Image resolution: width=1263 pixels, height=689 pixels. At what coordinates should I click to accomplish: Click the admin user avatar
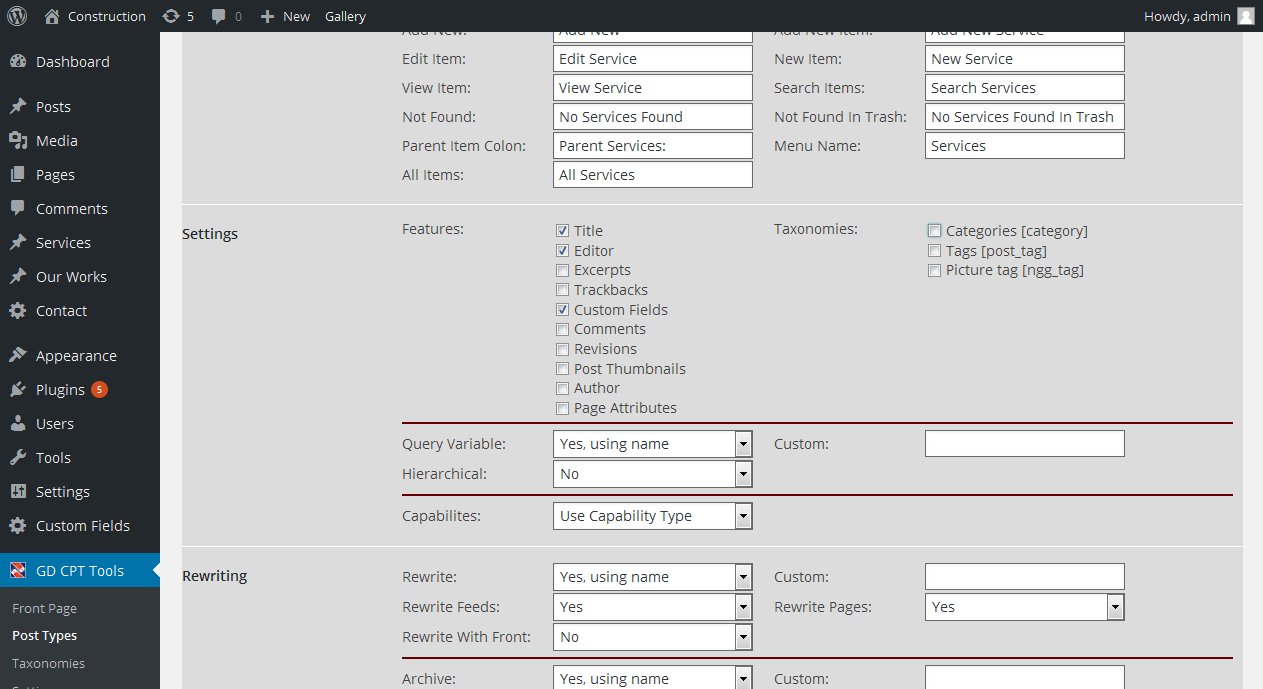click(1245, 16)
